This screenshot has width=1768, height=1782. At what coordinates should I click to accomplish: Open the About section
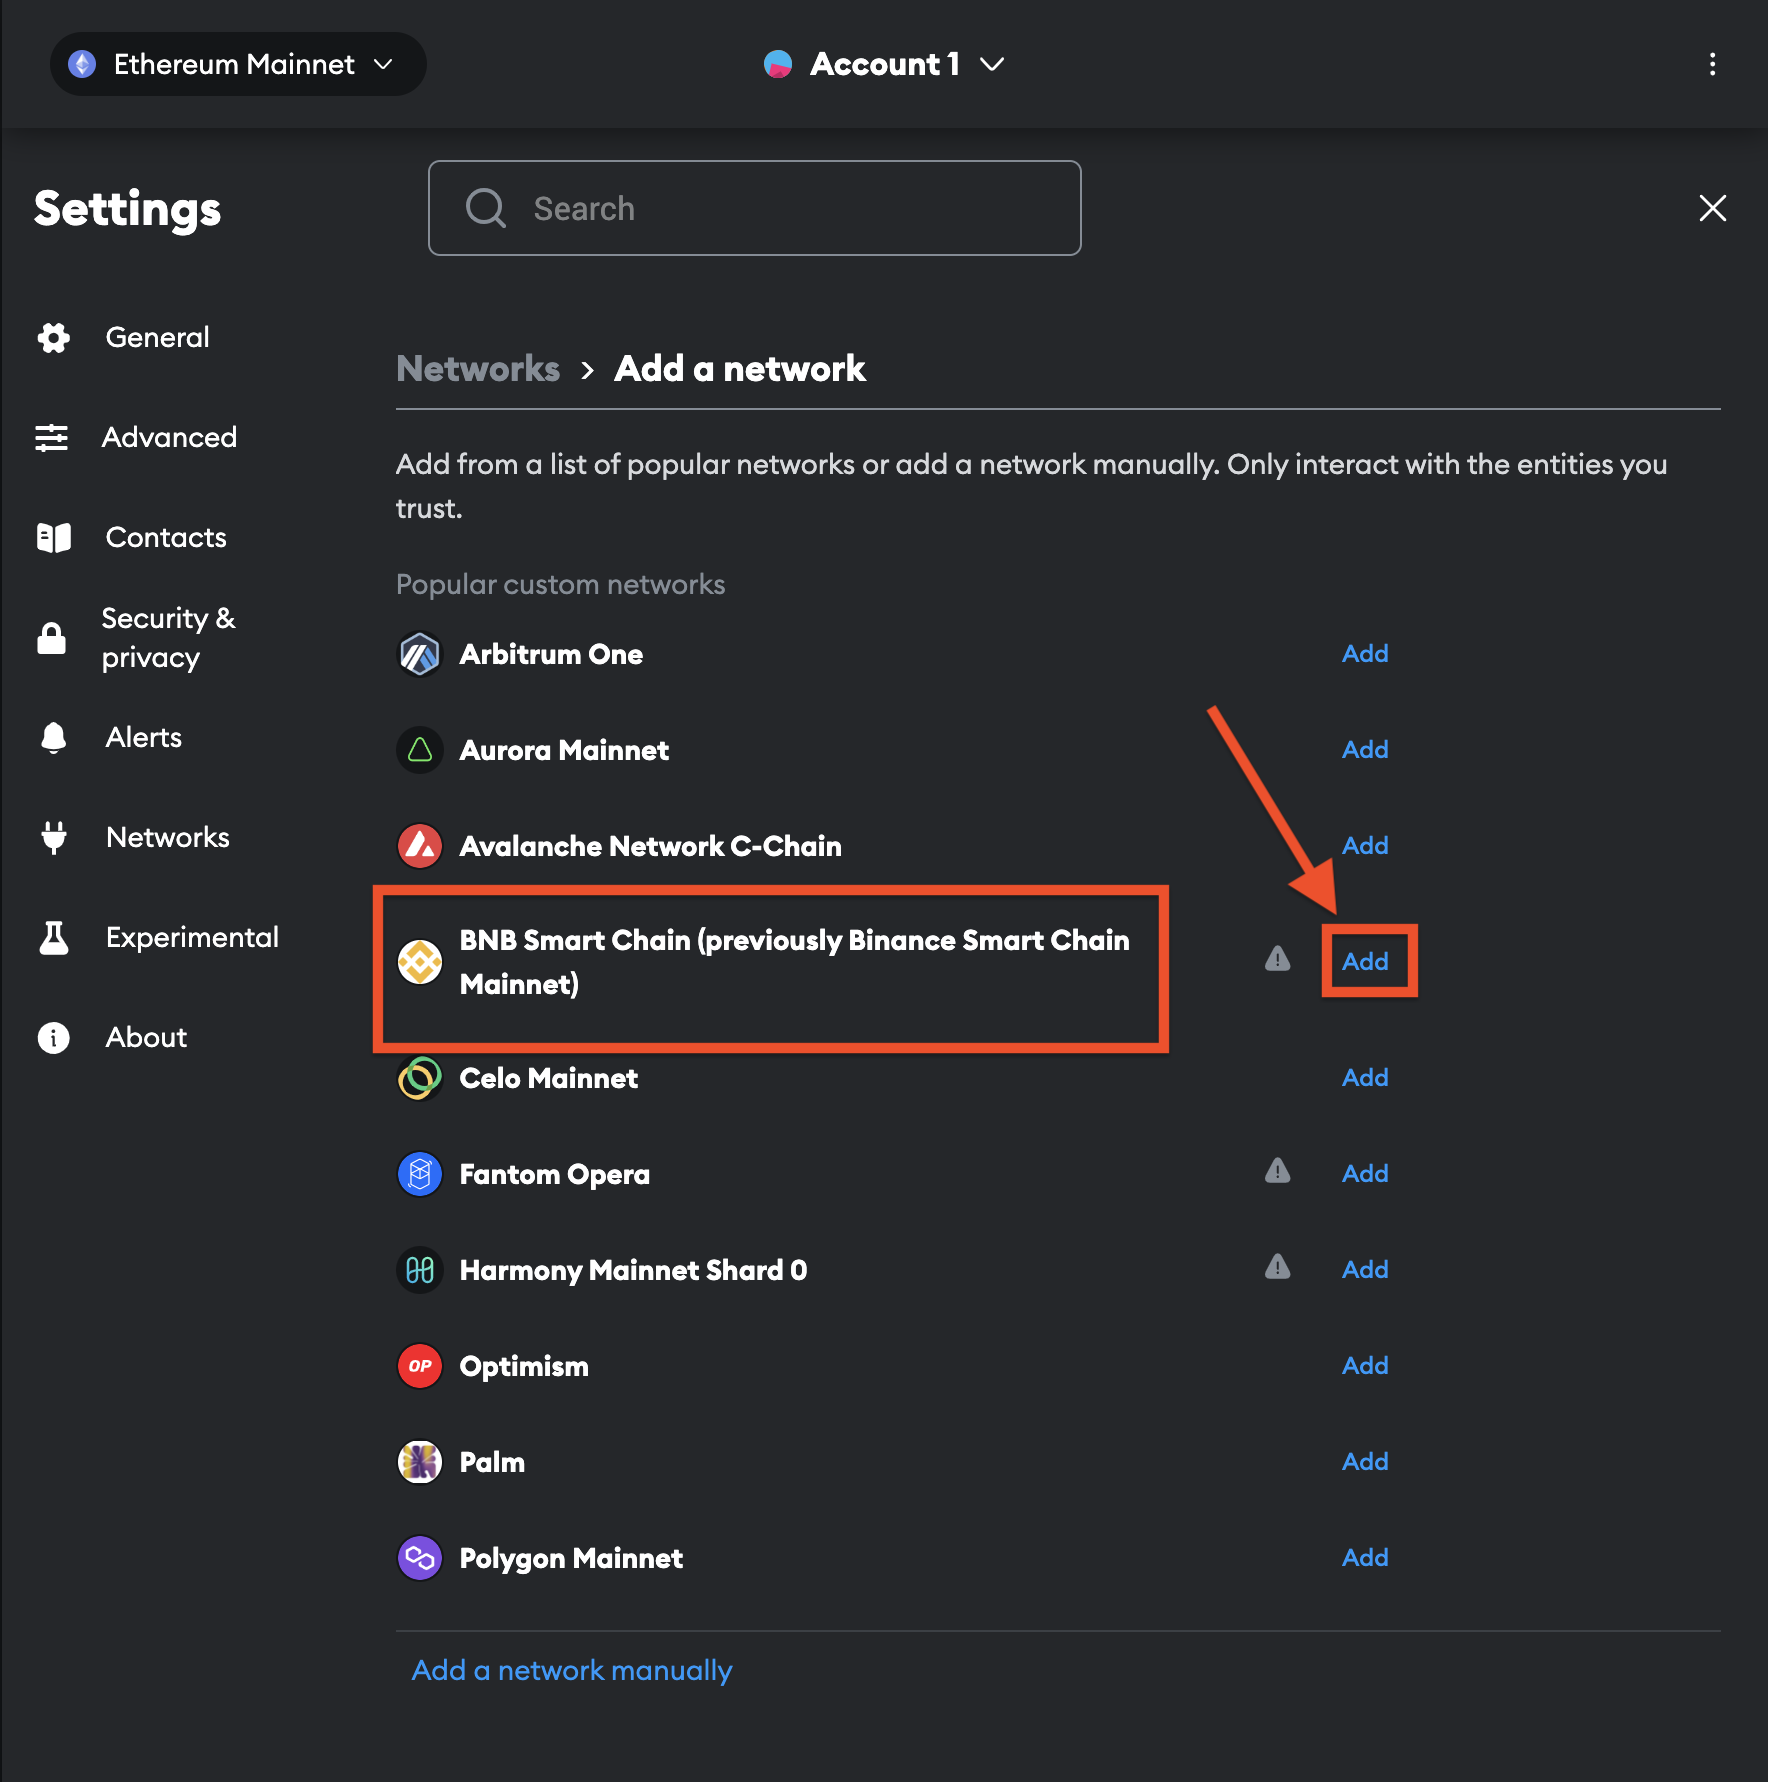(146, 1037)
